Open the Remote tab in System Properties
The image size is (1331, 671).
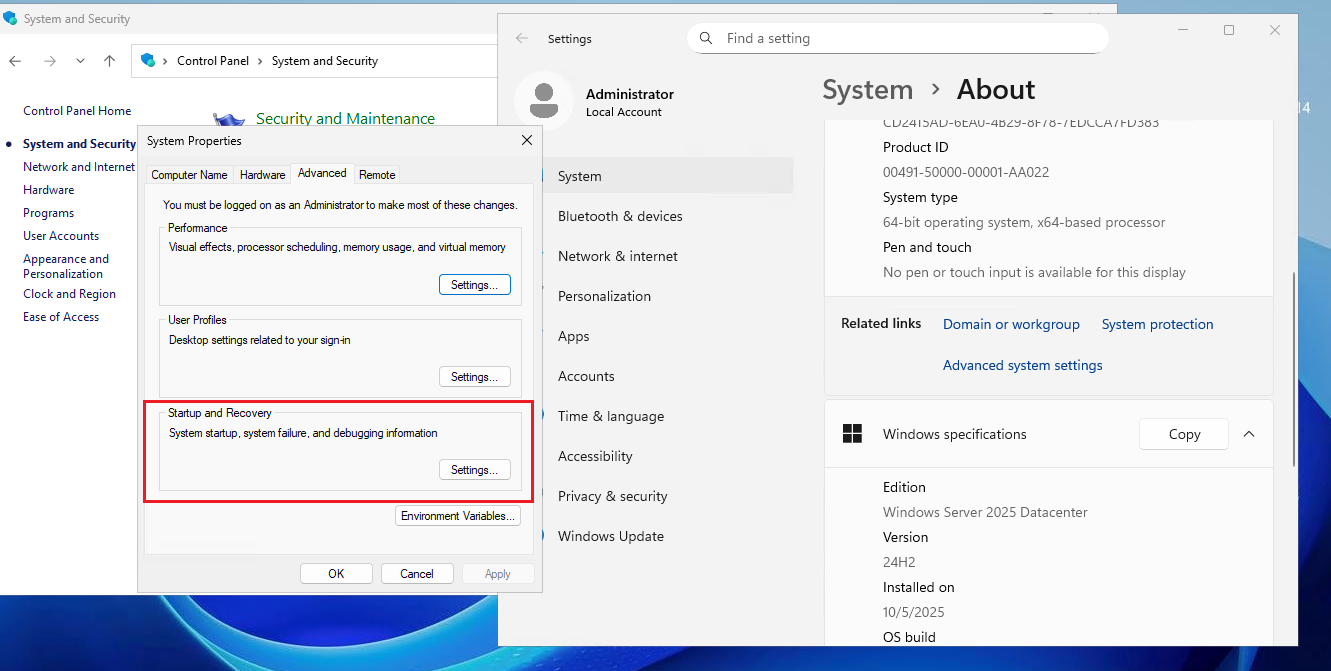coord(377,174)
